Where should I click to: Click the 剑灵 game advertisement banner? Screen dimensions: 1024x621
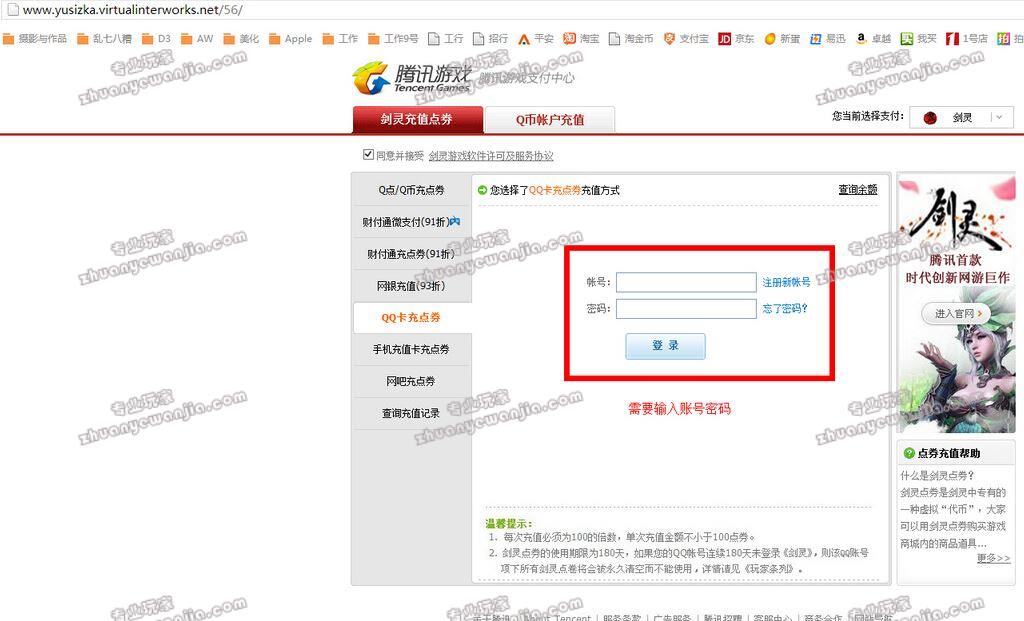point(957,304)
